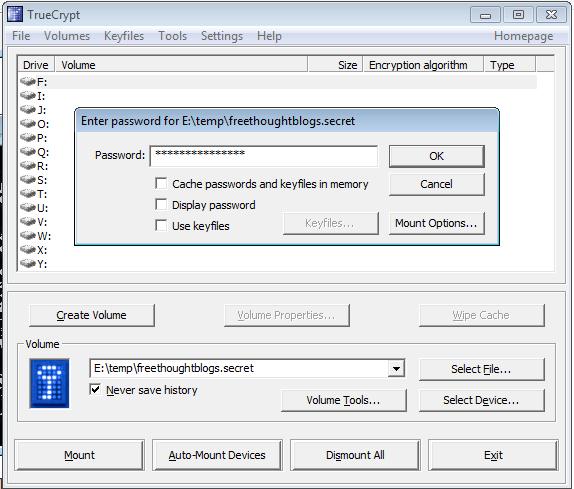
Task: Open the Help menu
Action: point(269,36)
